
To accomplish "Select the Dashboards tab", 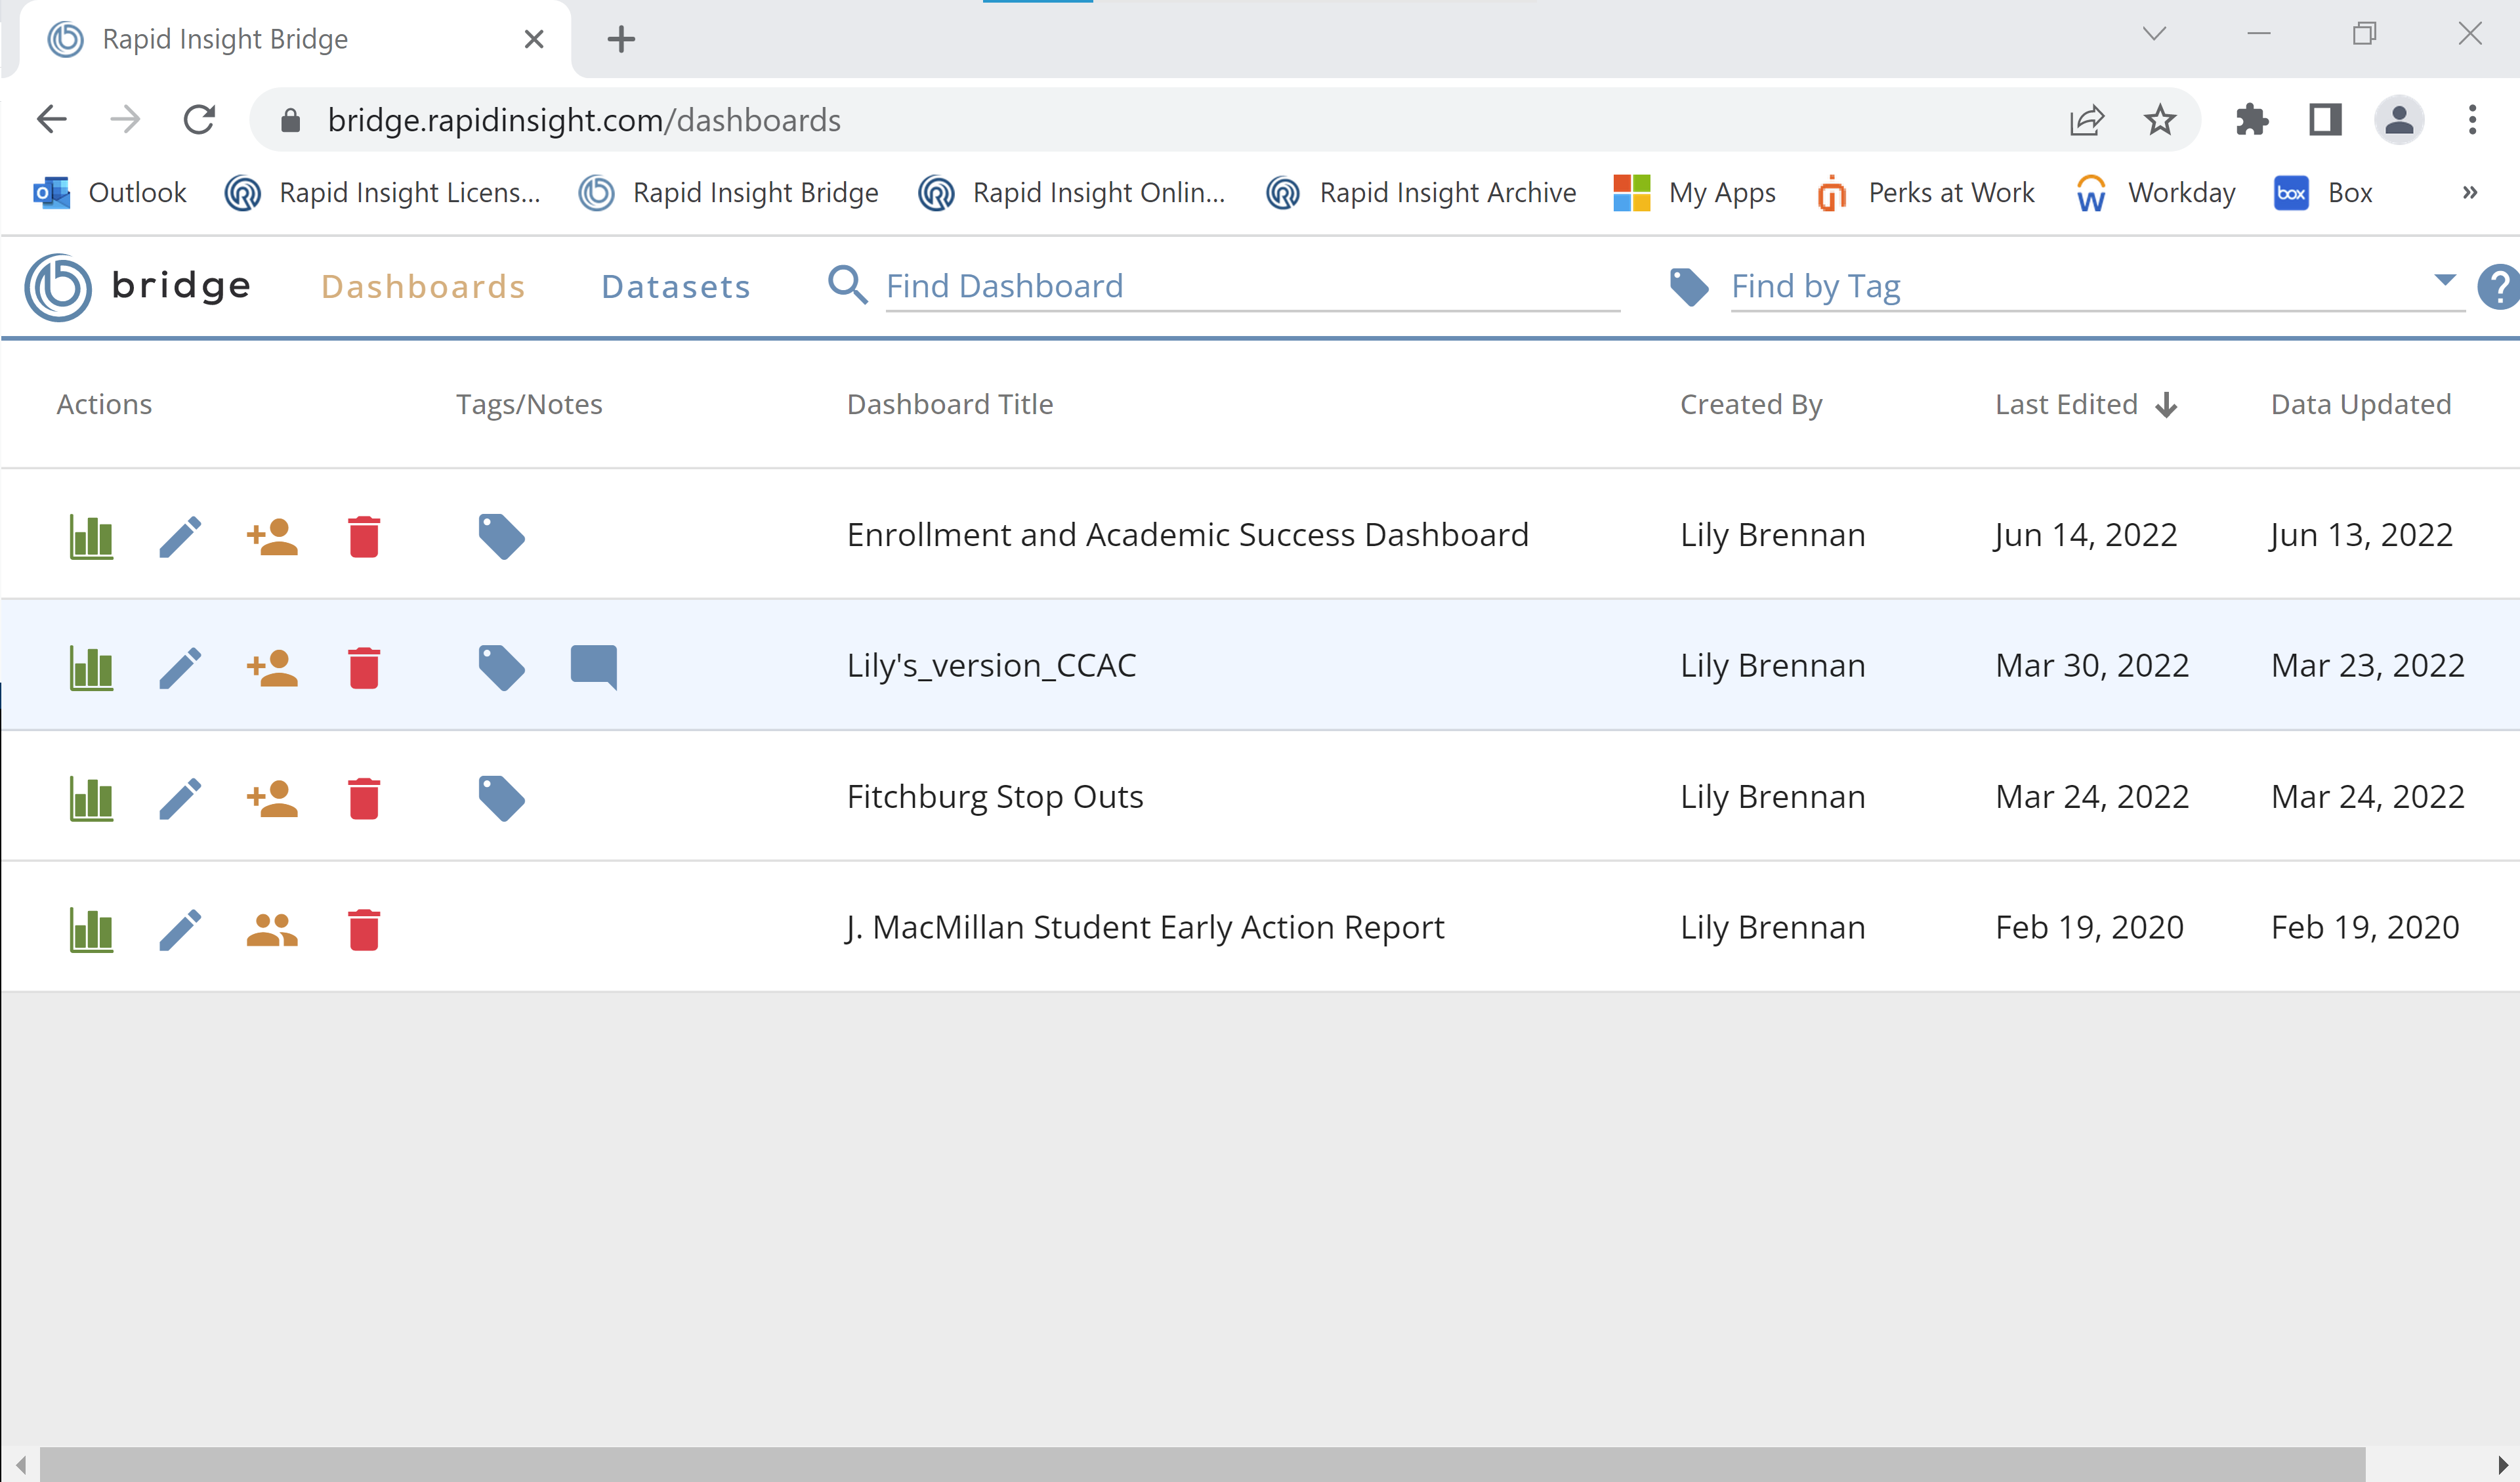I will pyautogui.click(x=423, y=286).
